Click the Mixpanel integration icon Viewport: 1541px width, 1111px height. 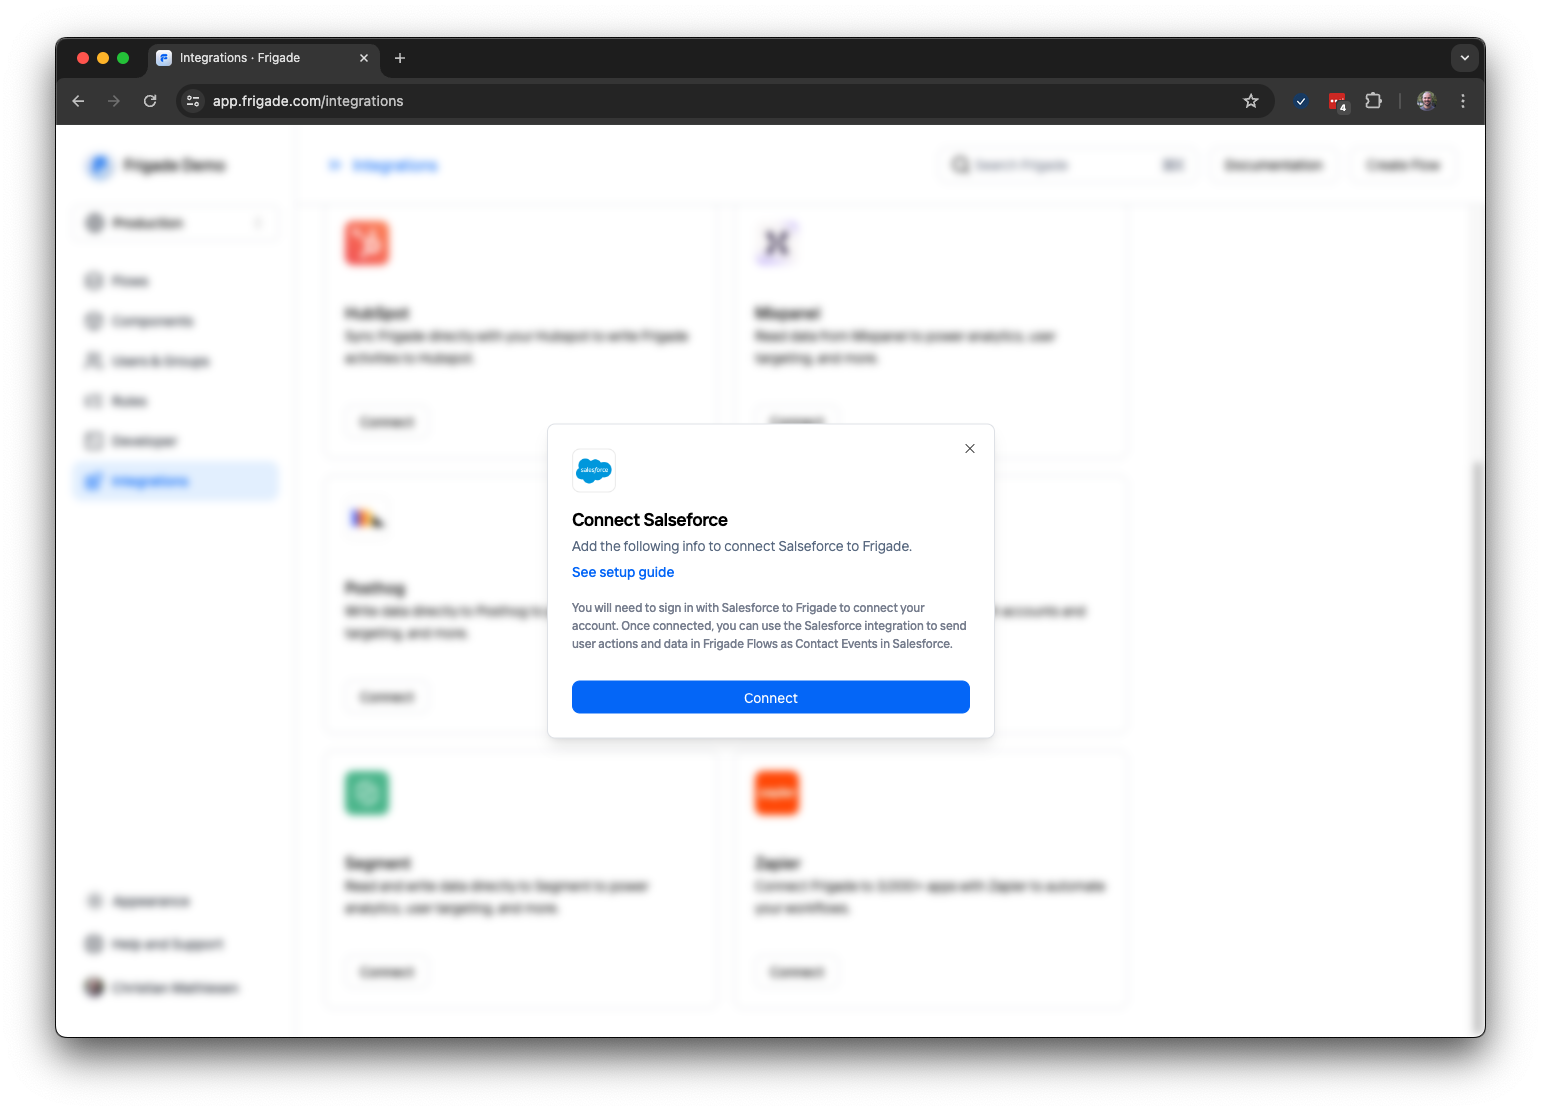click(777, 243)
